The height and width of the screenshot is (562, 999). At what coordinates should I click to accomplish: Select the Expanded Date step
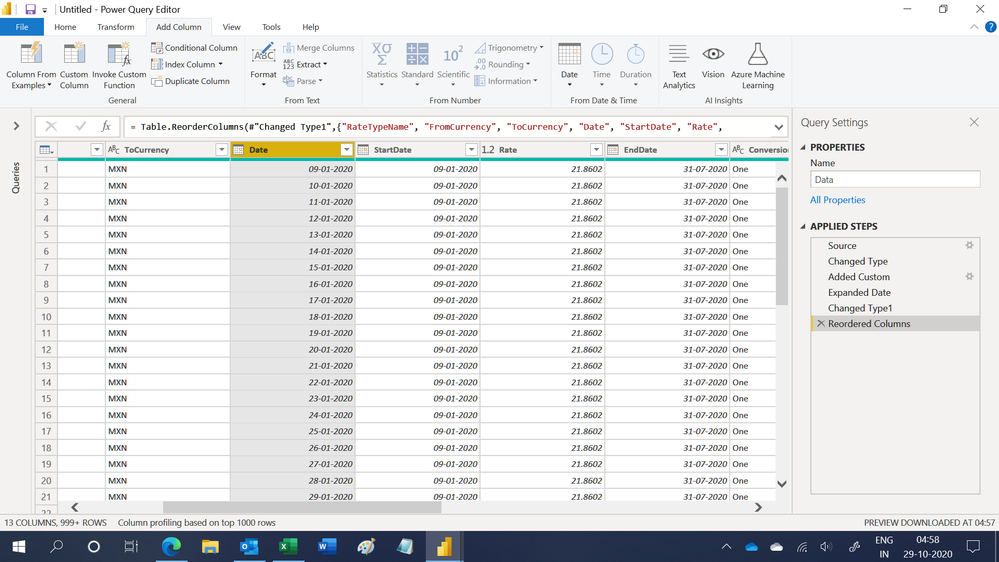895,292
